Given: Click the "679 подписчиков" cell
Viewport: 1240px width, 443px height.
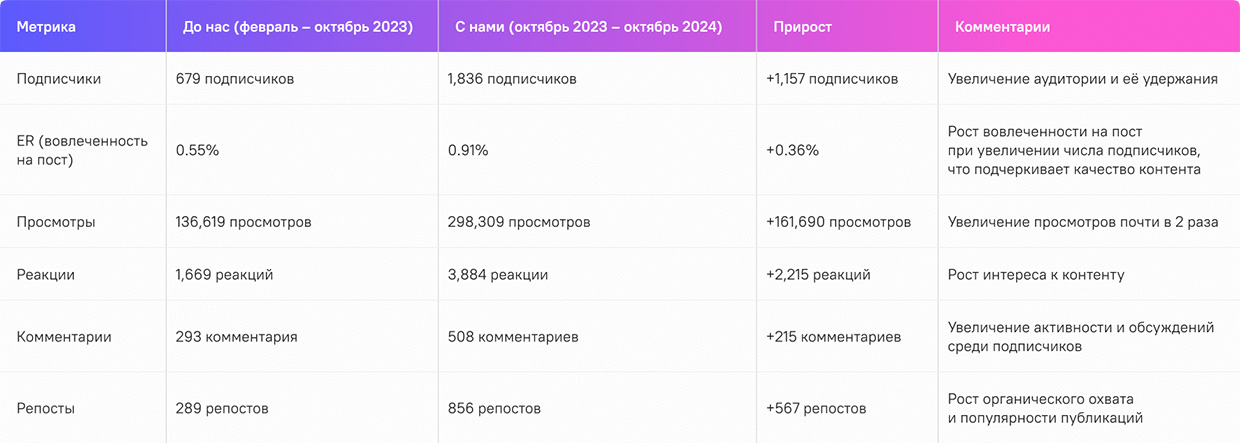Looking at the screenshot, I should point(235,79).
